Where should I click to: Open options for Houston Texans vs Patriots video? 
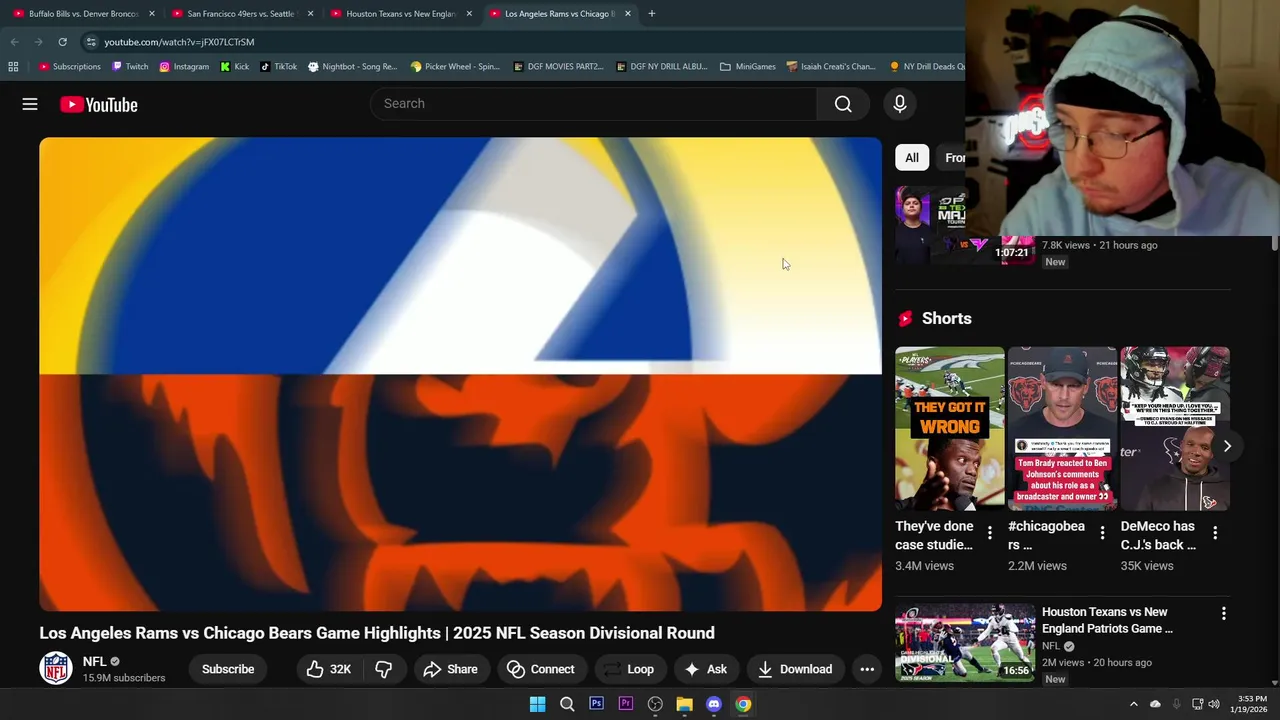tap(1223, 613)
